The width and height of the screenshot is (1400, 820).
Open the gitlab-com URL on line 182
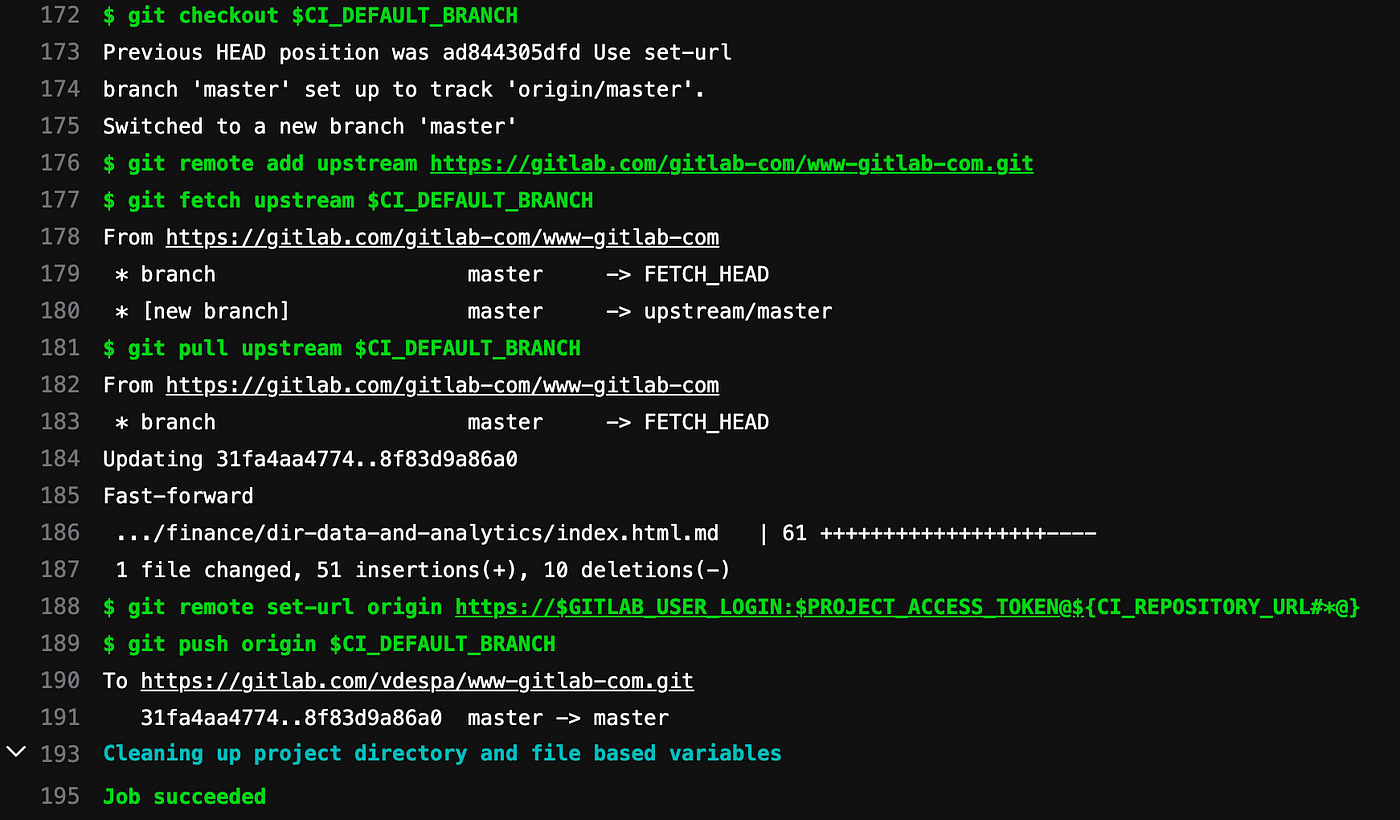click(442, 385)
